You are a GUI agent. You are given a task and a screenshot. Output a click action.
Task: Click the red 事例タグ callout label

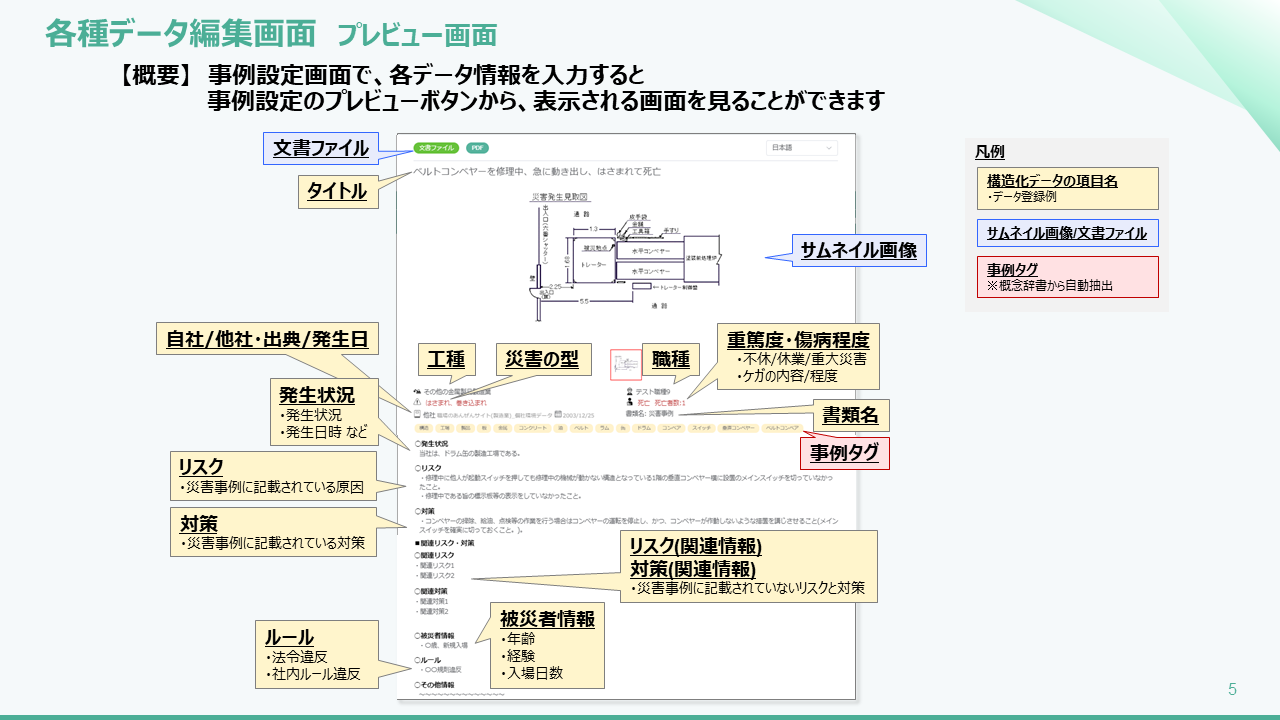[845, 453]
